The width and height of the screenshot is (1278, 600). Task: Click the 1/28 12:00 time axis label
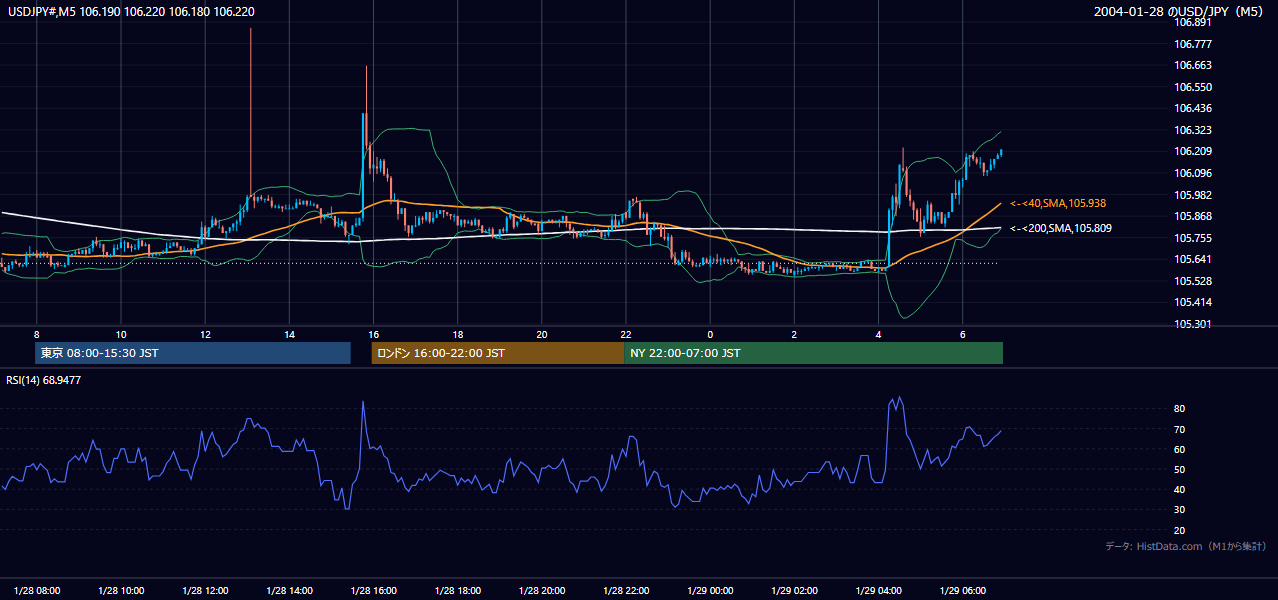[205, 591]
